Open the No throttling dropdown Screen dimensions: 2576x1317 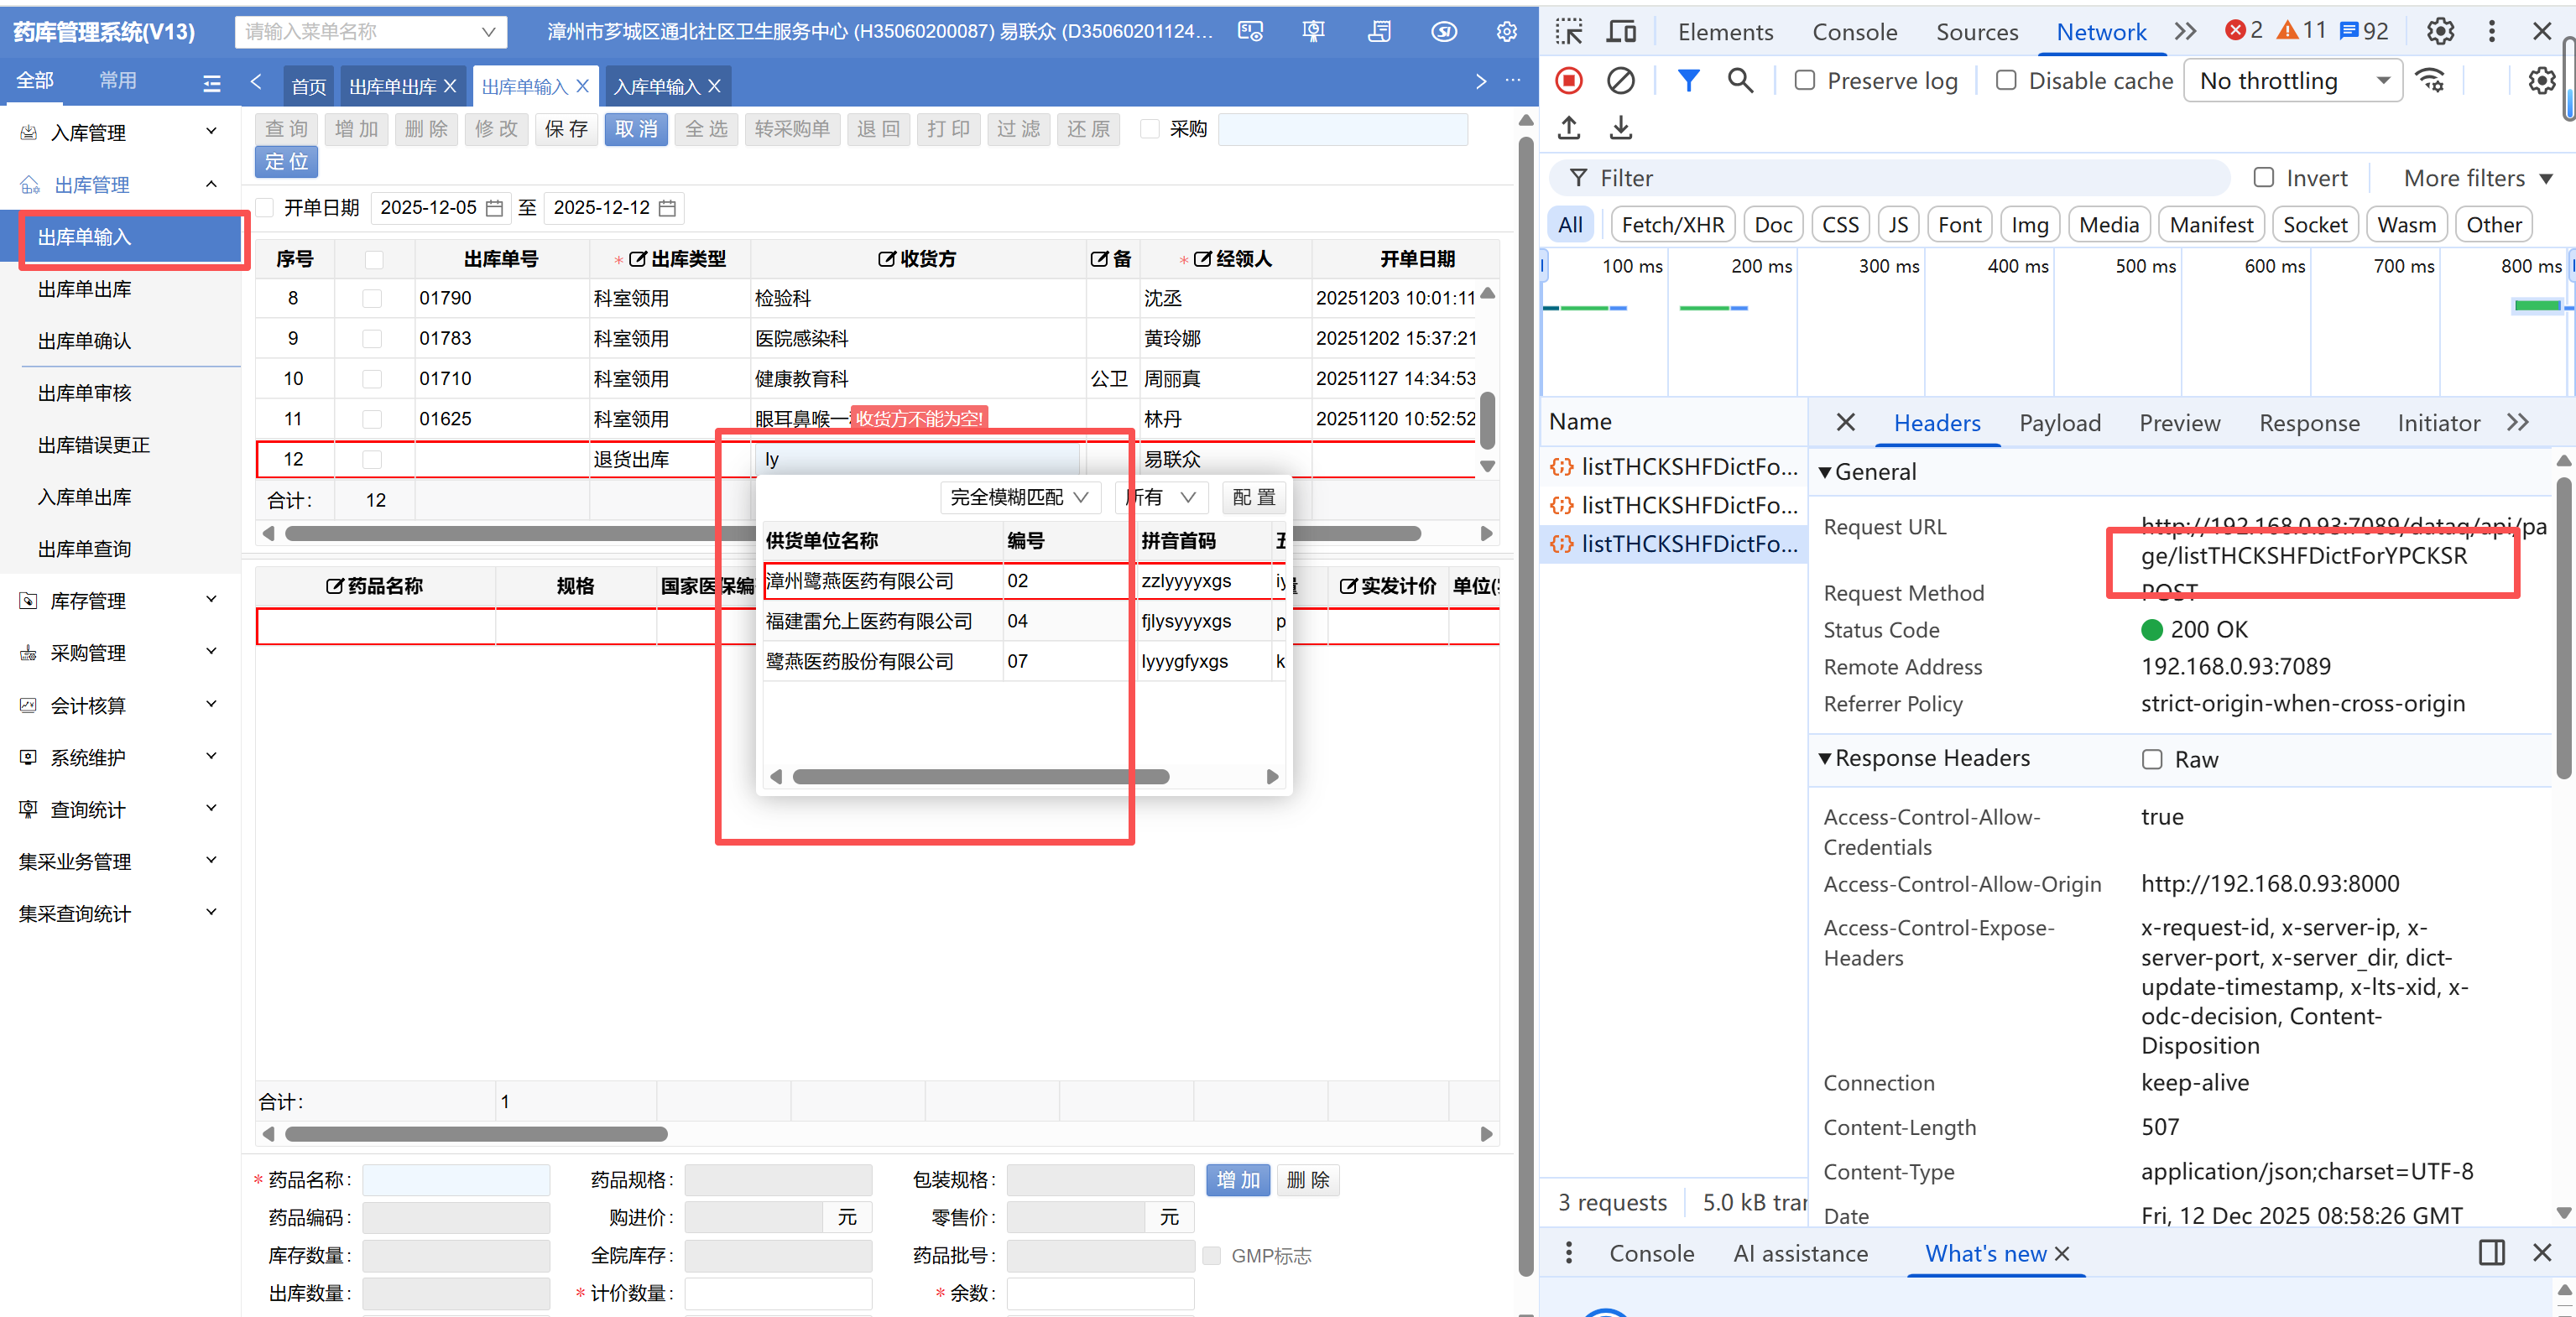pyautogui.click(x=2292, y=80)
